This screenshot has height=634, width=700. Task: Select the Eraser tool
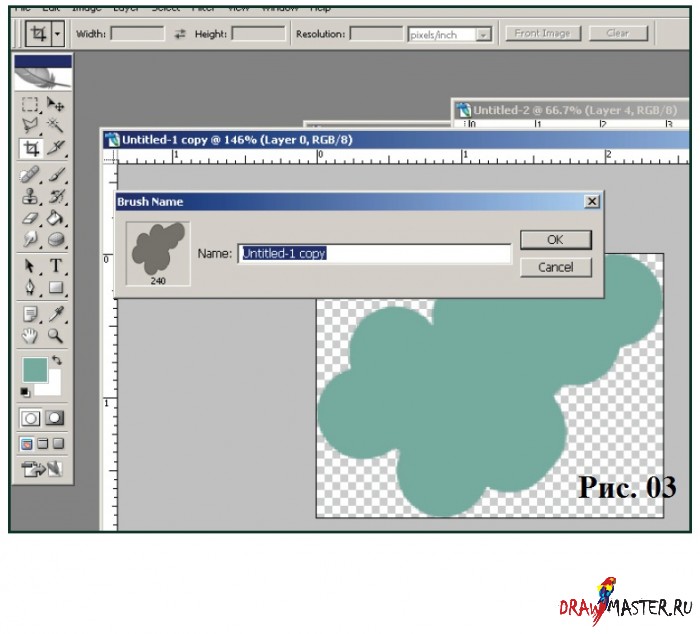[30, 218]
